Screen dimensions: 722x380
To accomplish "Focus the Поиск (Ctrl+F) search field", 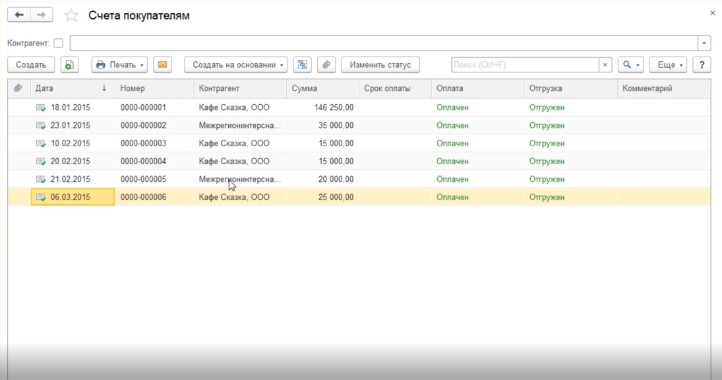I will [x=525, y=65].
